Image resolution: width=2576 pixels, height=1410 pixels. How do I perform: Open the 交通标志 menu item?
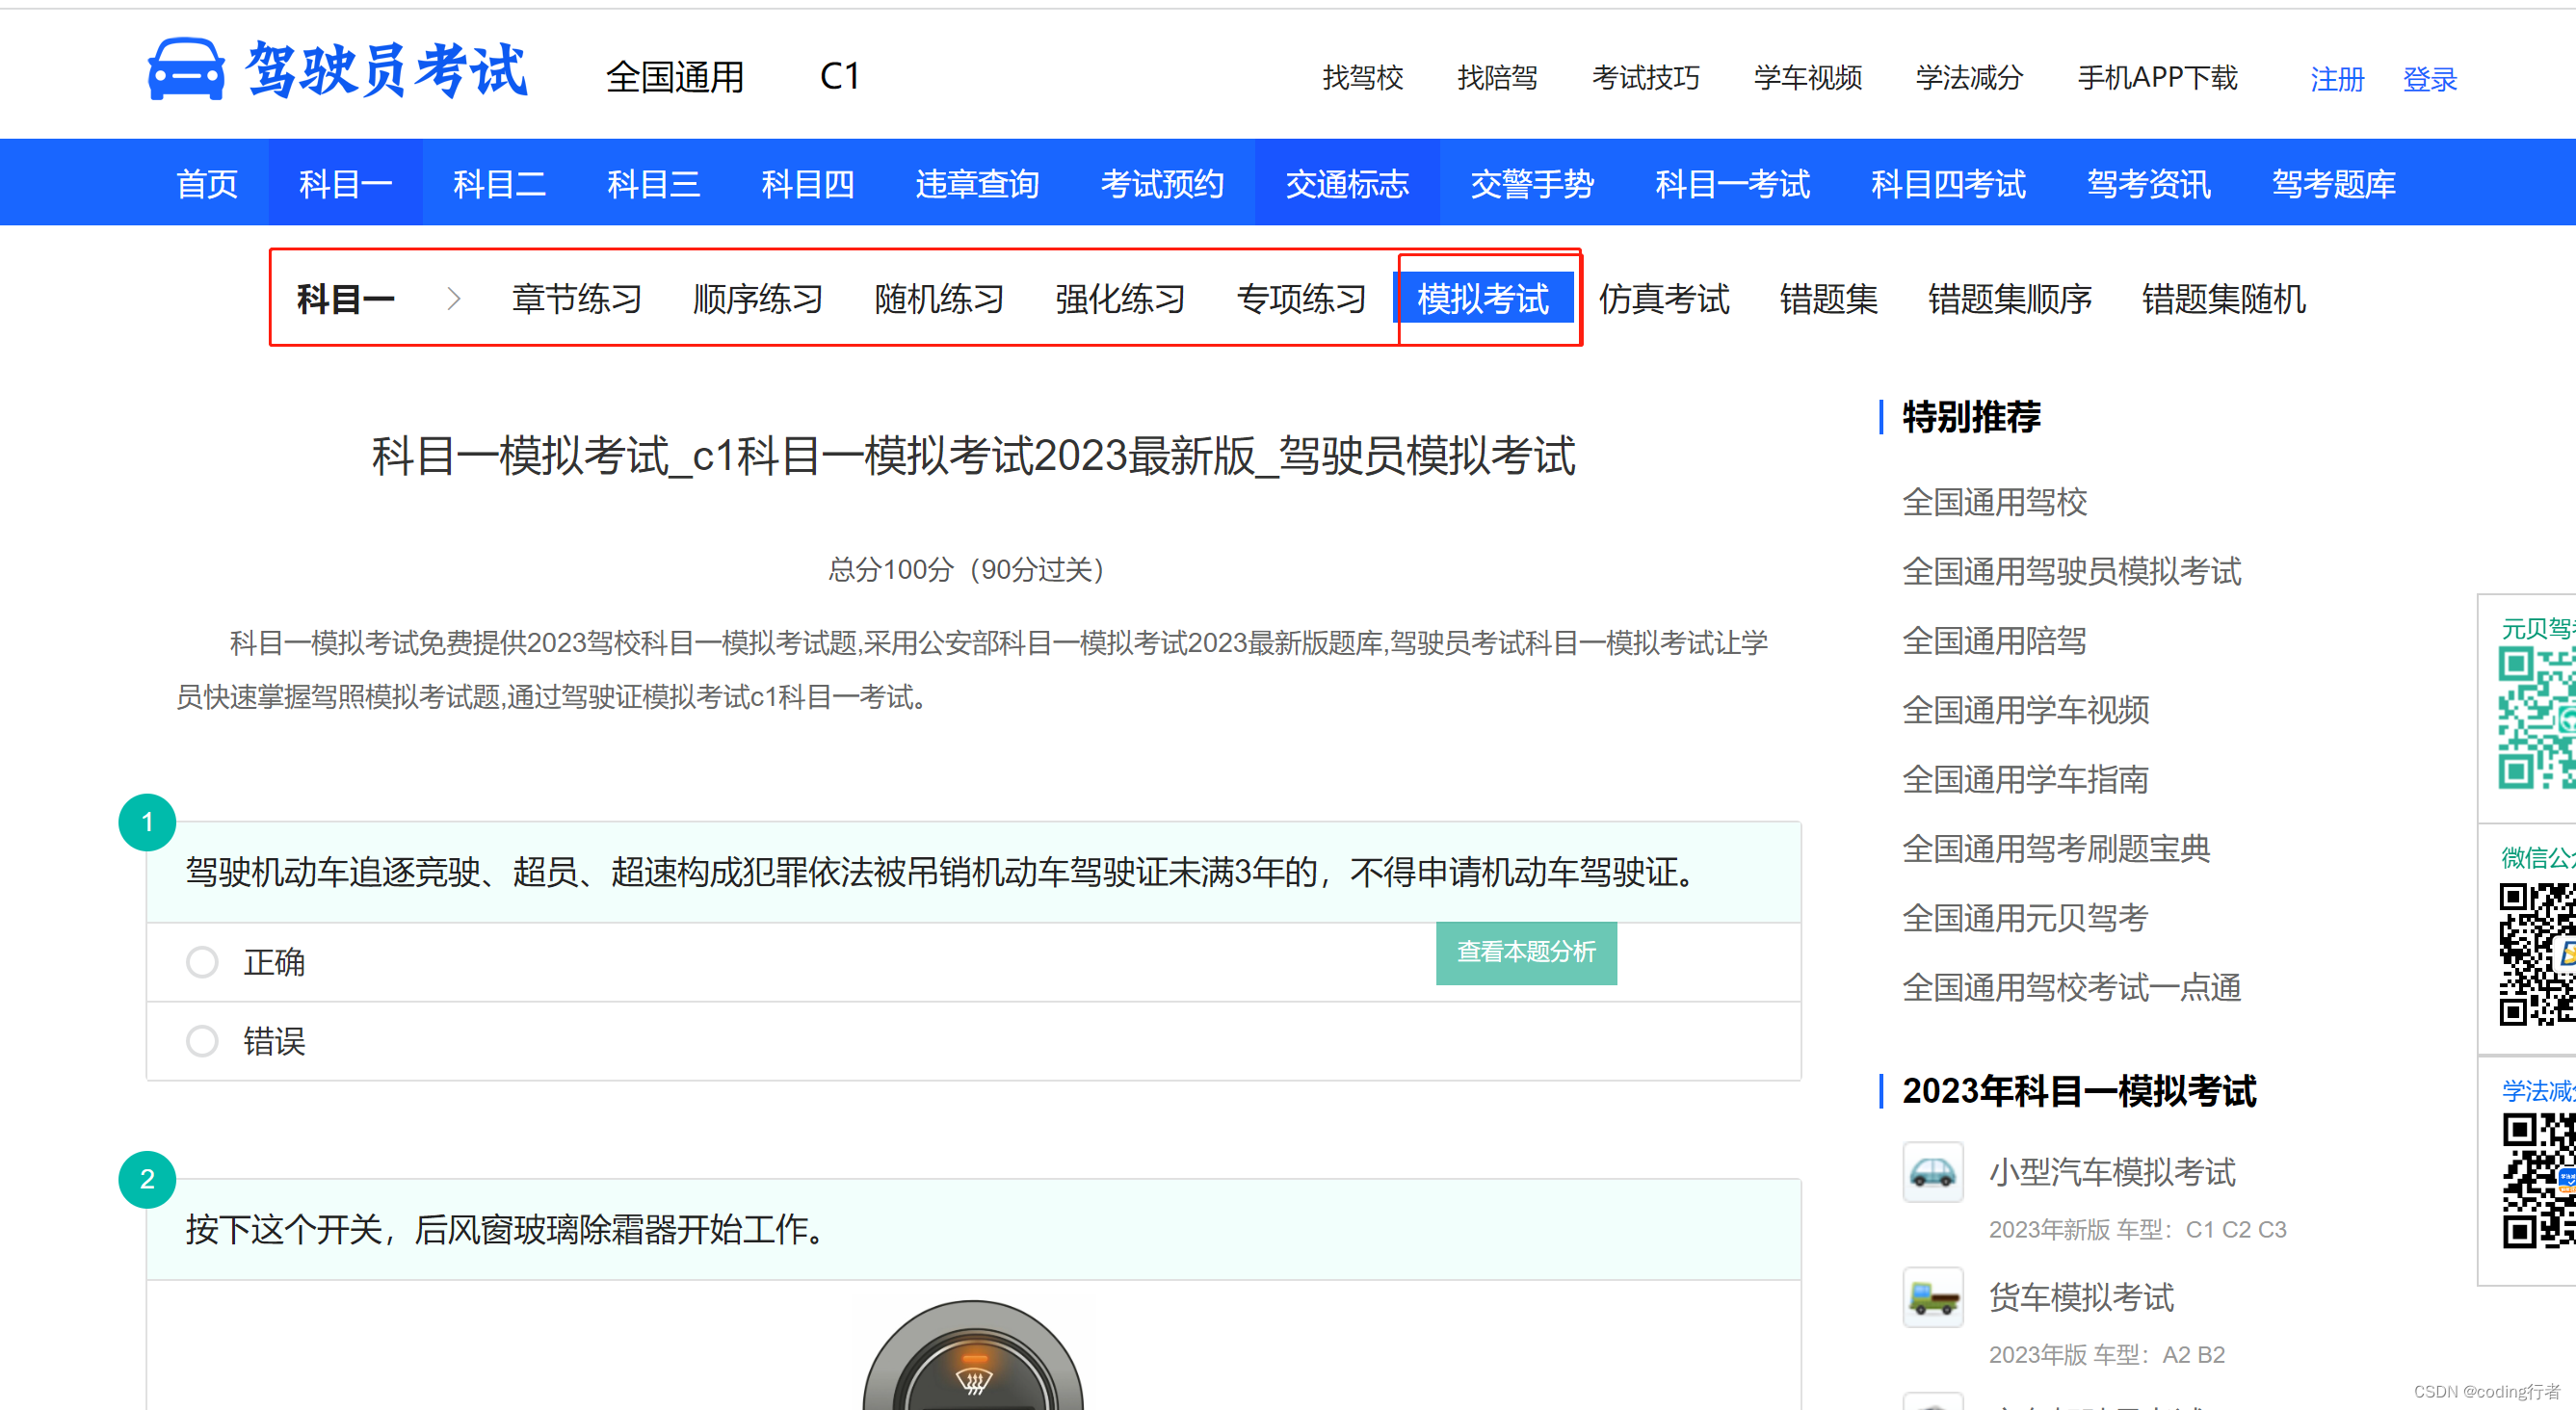click(1346, 183)
